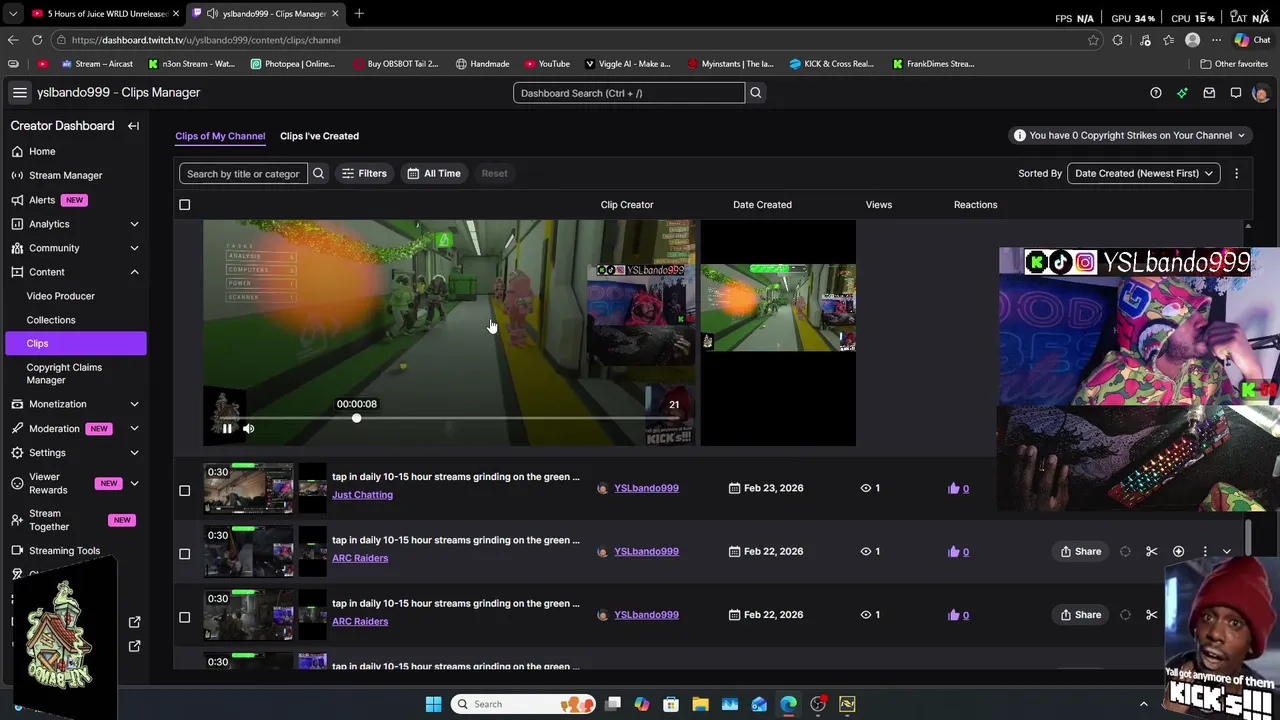The image size is (1280, 720).
Task: Select all clips with header checkbox
Action: pyautogui.click(x=184, y=205)
